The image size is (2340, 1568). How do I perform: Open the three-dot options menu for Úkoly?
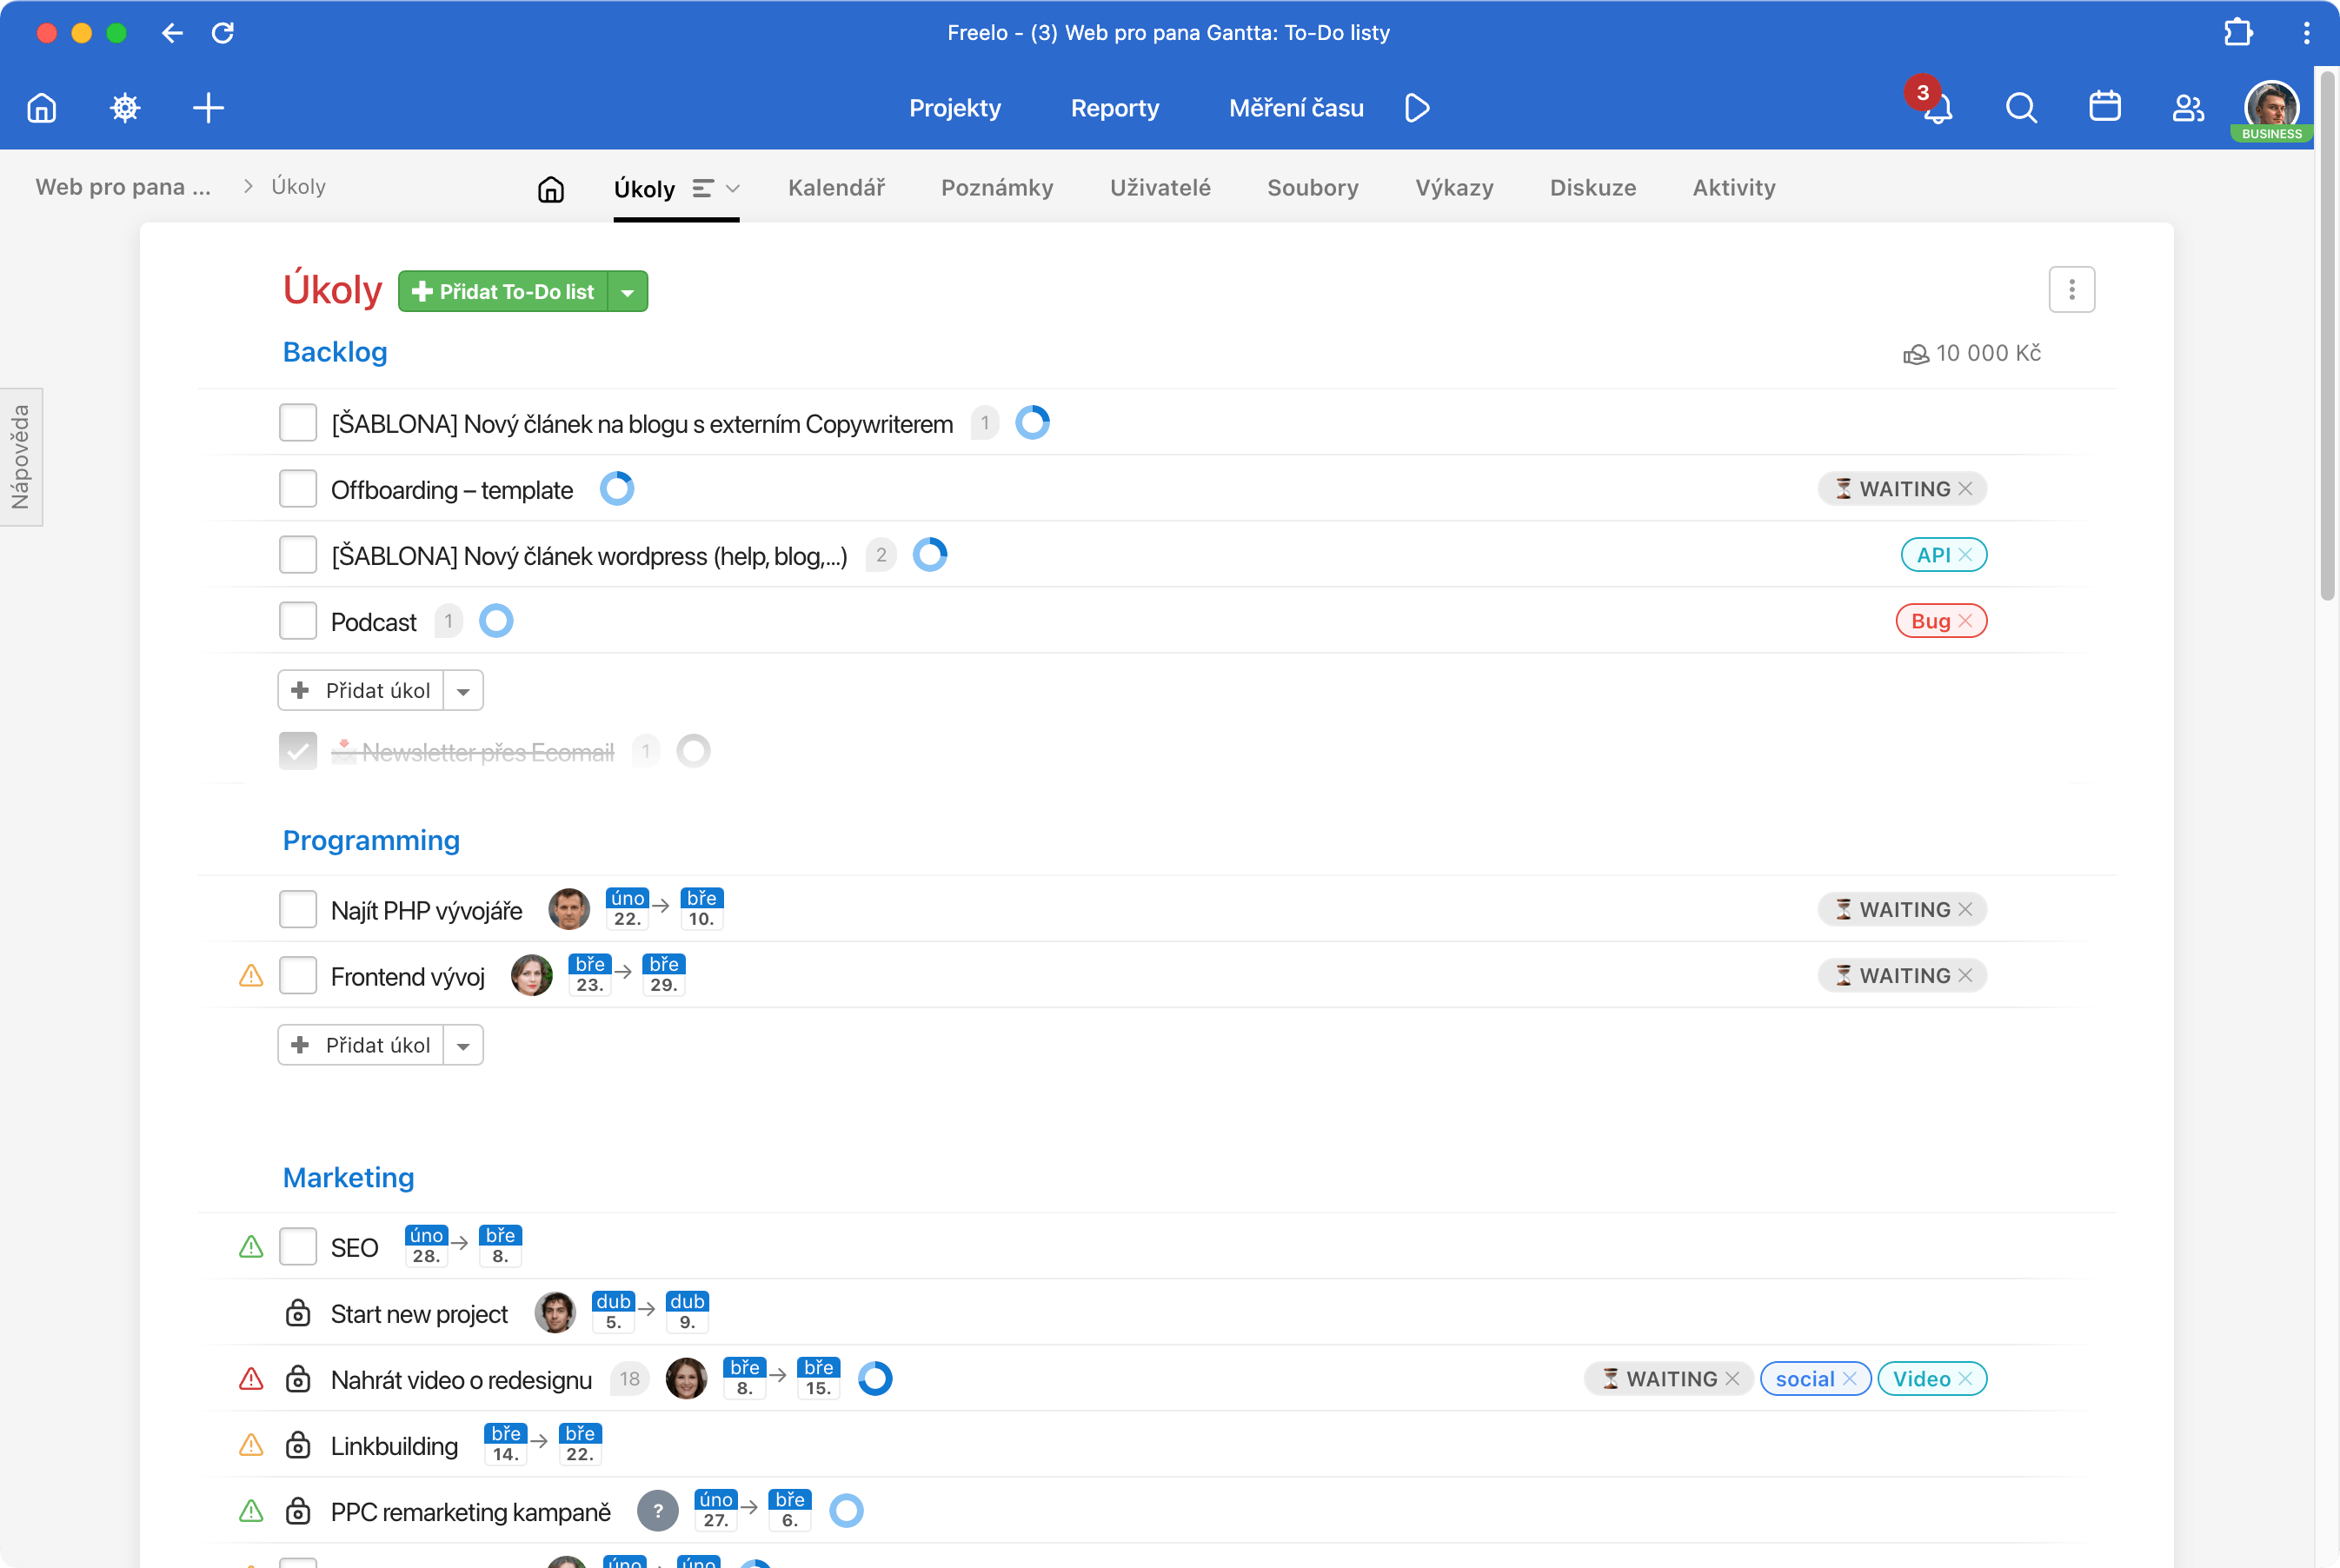coord(2072,289)
